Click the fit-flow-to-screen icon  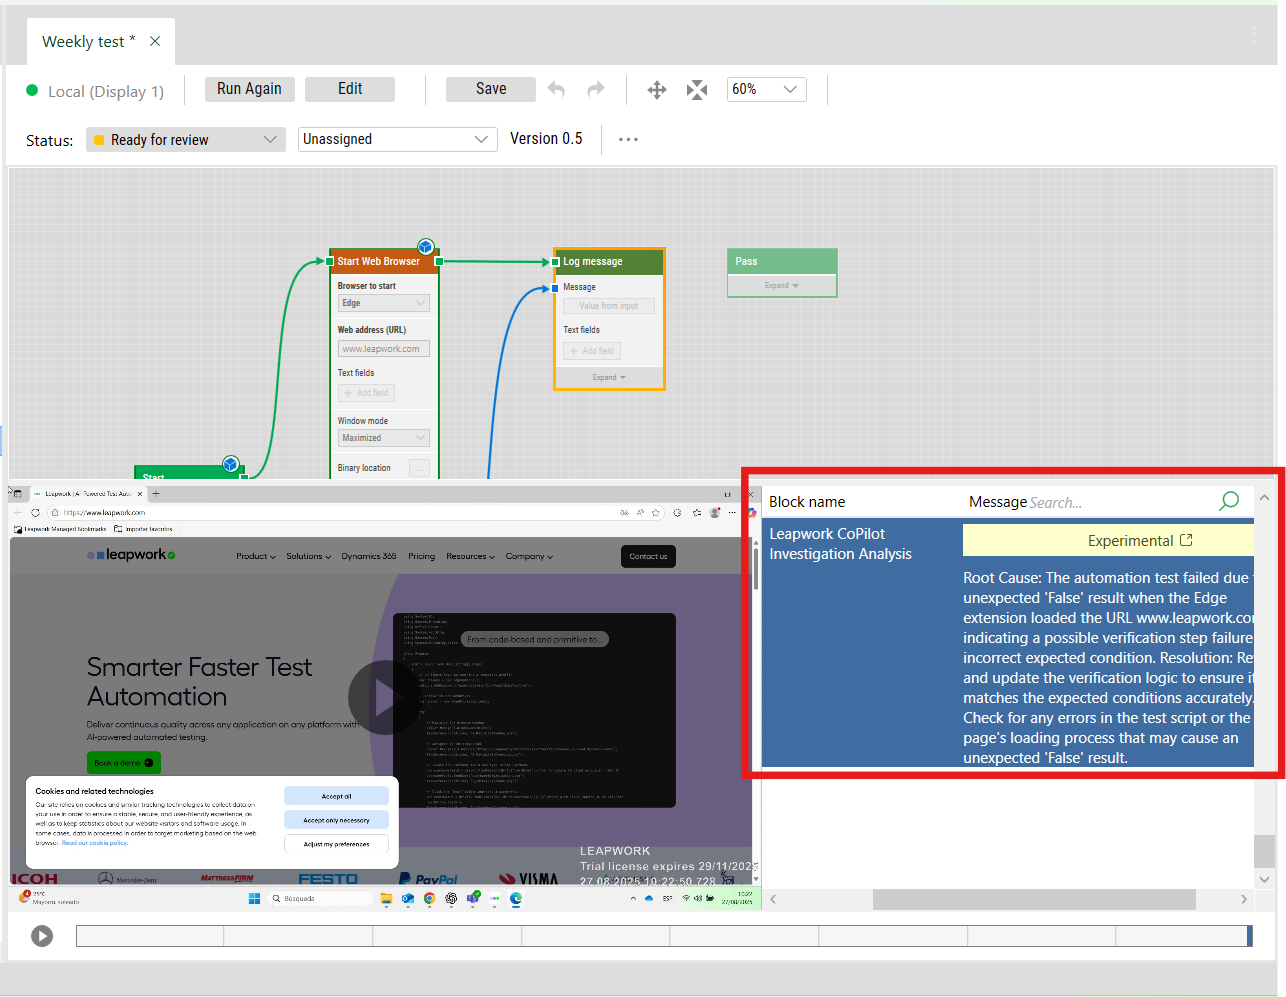pyautogui.click(x=696, y=90)
